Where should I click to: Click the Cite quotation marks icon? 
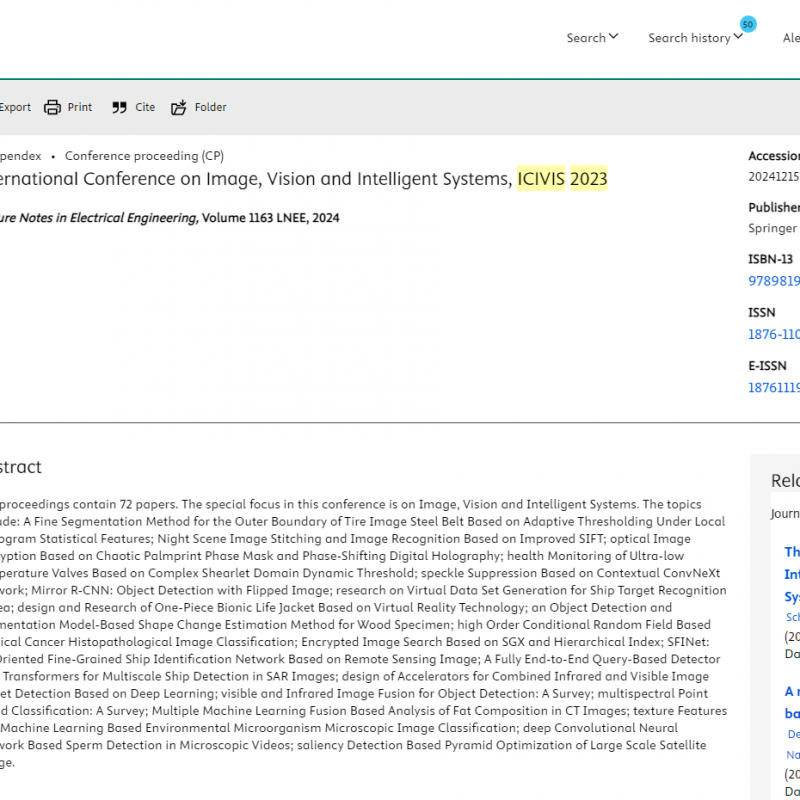pyautogui.click(x=120, y=107)
